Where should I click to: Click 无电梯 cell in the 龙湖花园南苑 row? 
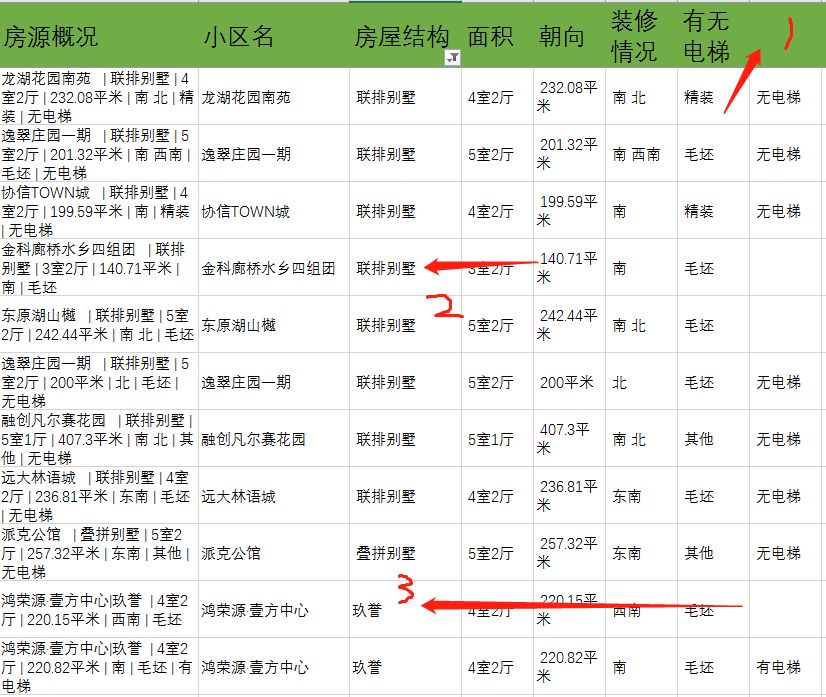[x=785, y=96]
